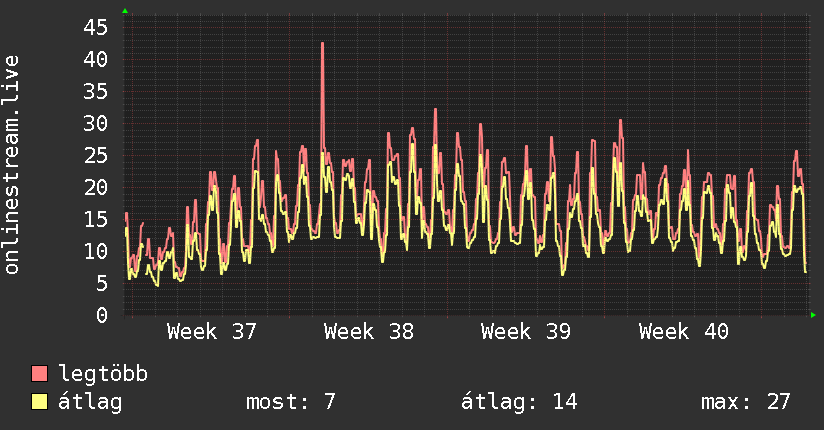Click the Week 38 axis label
The height and width of the screenshot is (430, 824).
pos(369,332)
